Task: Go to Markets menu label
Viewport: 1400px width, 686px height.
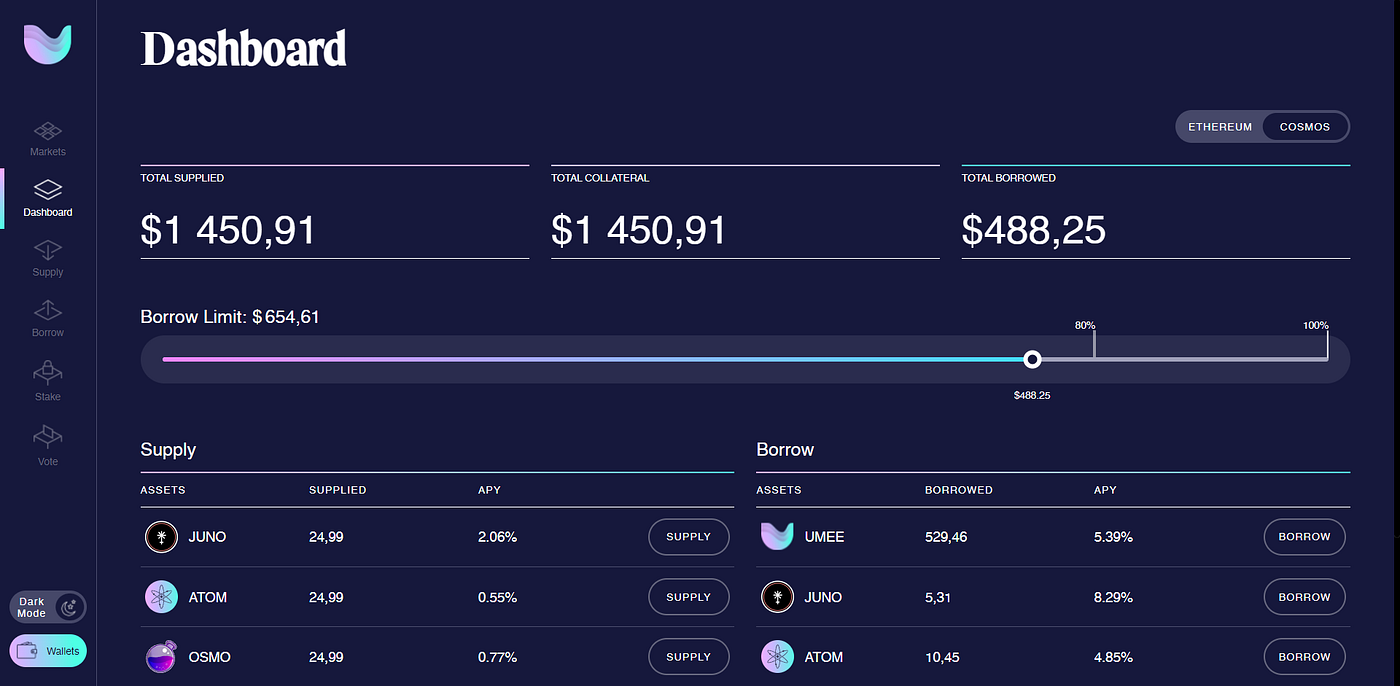Action: 48,152
